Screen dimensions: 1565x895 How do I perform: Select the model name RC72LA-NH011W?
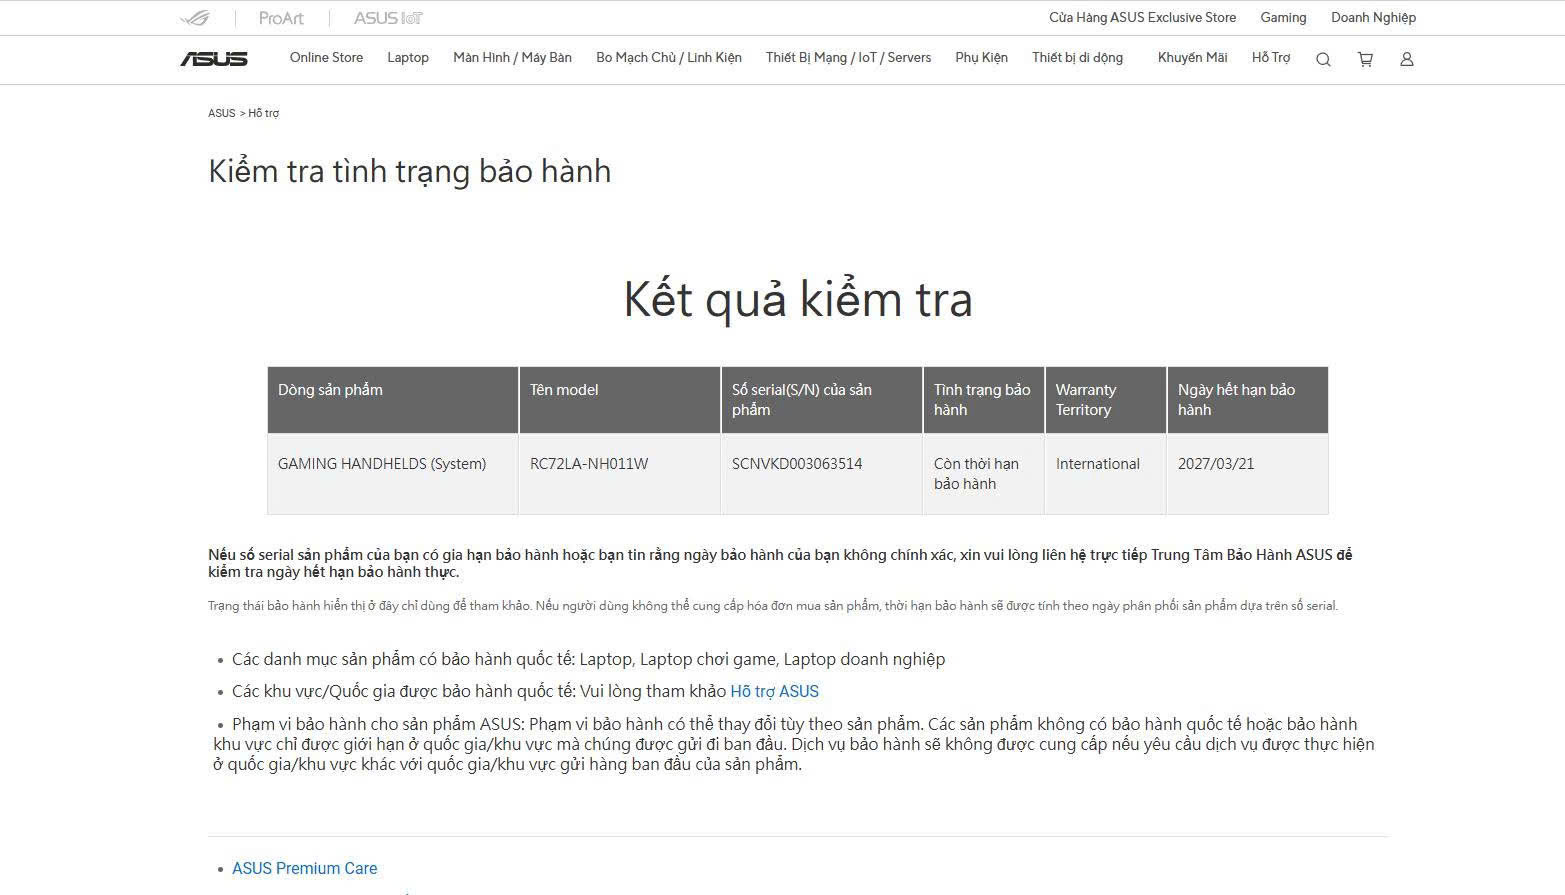(589, 463)
